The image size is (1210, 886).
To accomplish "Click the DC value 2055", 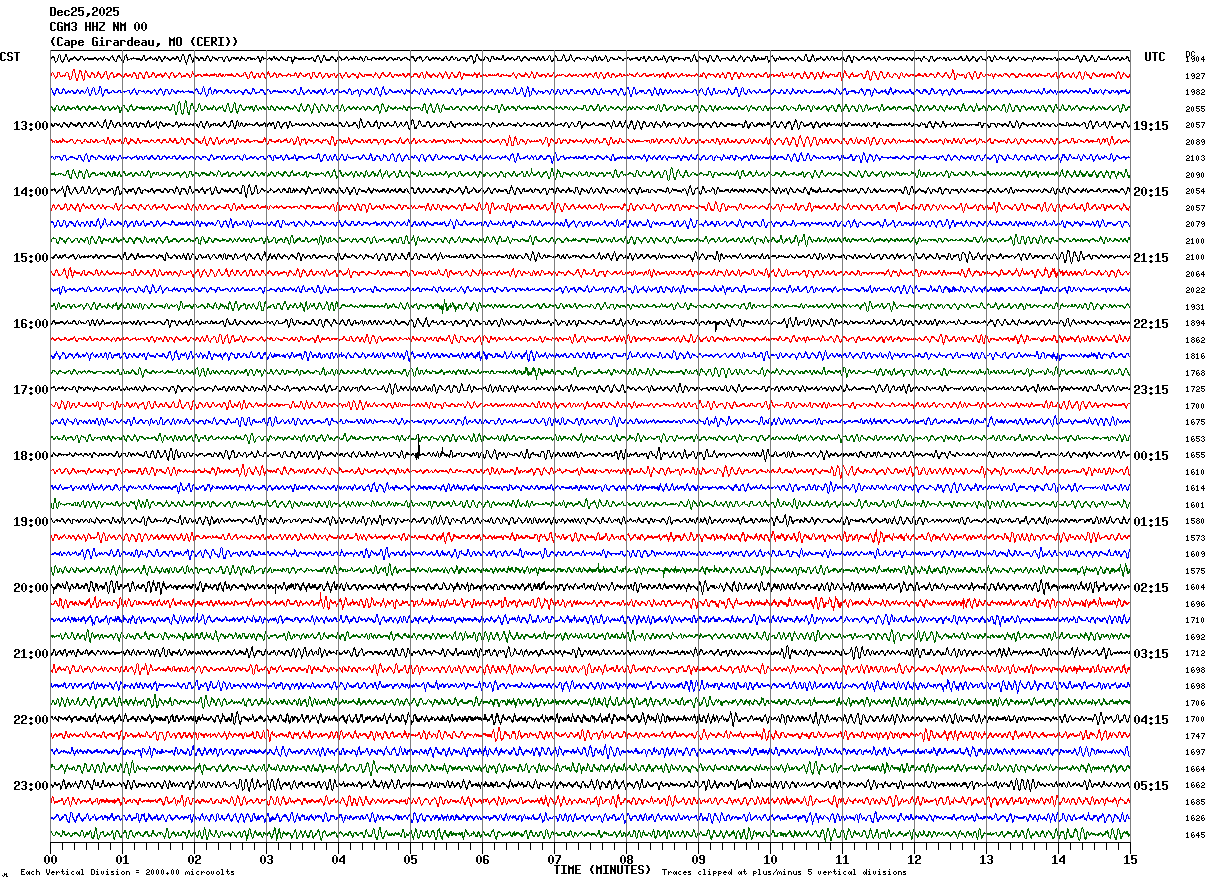I will click(x=1195, y=109).
